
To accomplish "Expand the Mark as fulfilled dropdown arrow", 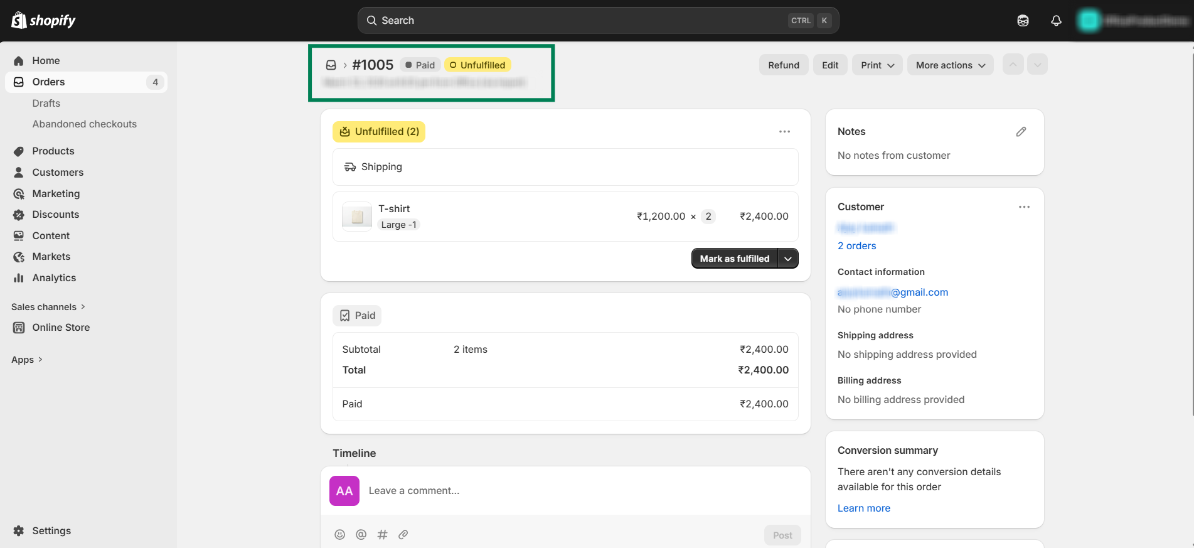I will [x=789, y=259].
